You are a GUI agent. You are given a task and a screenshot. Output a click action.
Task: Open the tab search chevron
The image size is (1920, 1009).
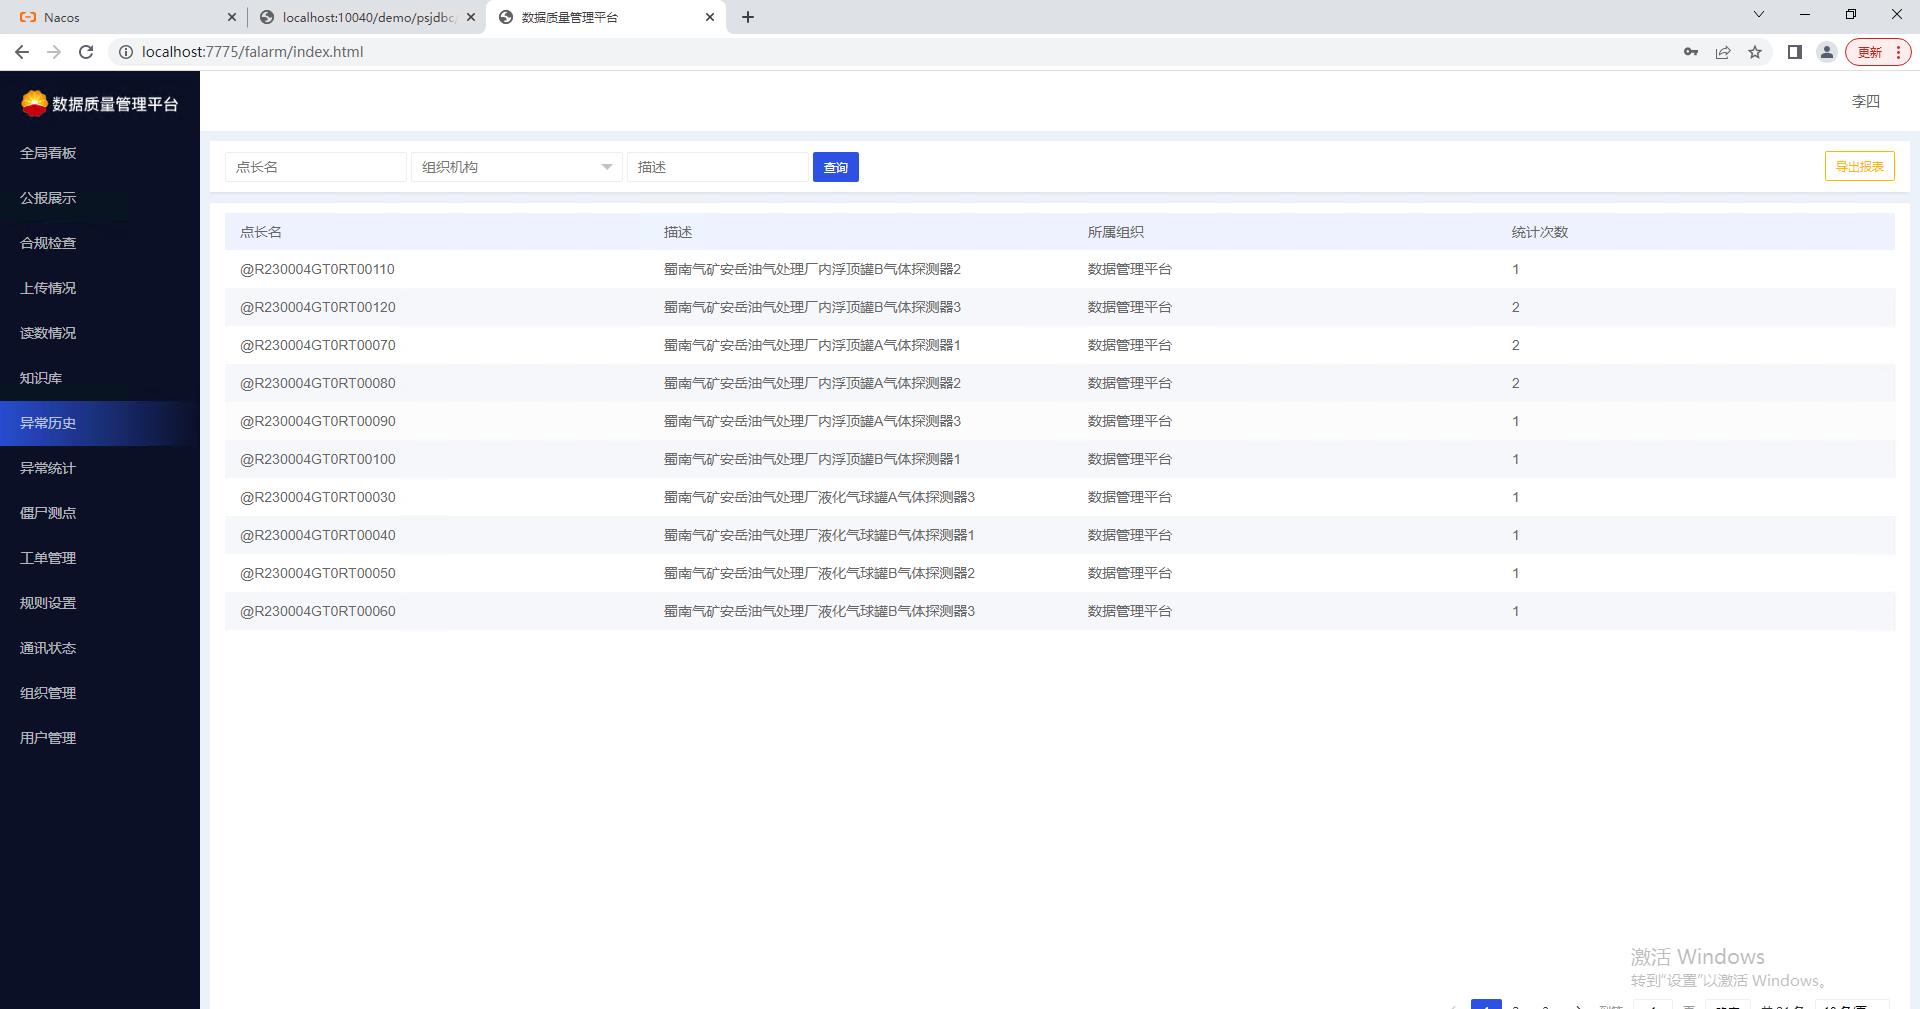1759,15
